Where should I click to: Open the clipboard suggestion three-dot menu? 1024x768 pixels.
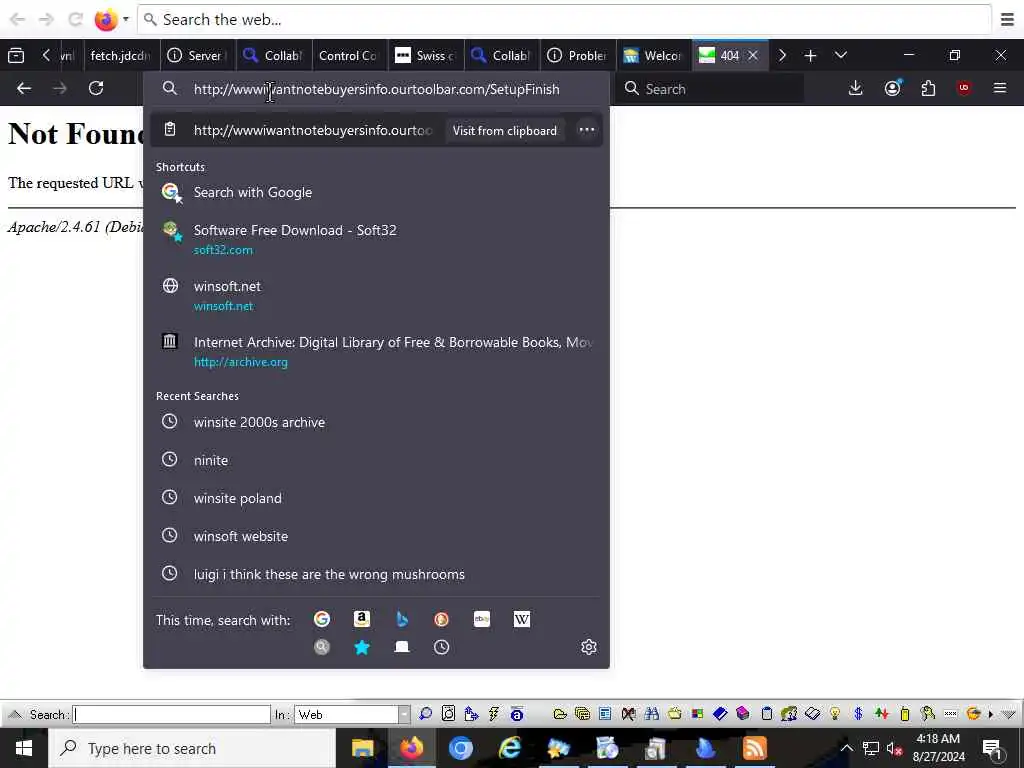pos(586,130)
